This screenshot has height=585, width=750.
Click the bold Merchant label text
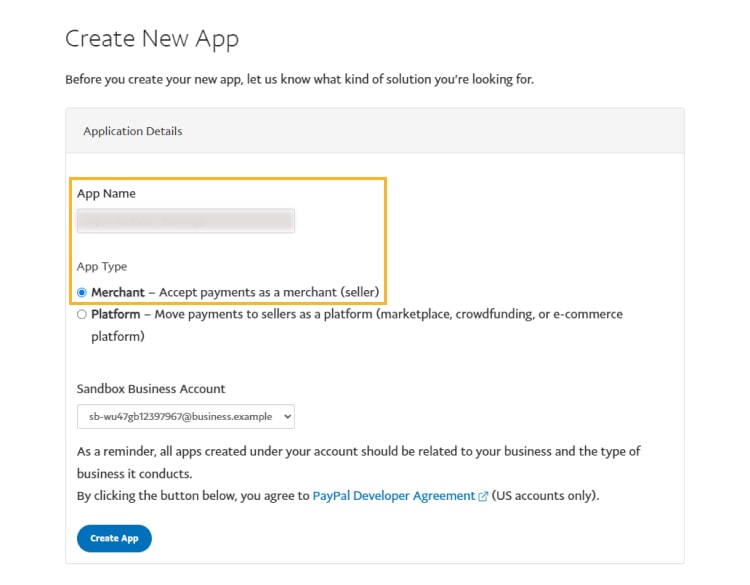pos(118,292)
